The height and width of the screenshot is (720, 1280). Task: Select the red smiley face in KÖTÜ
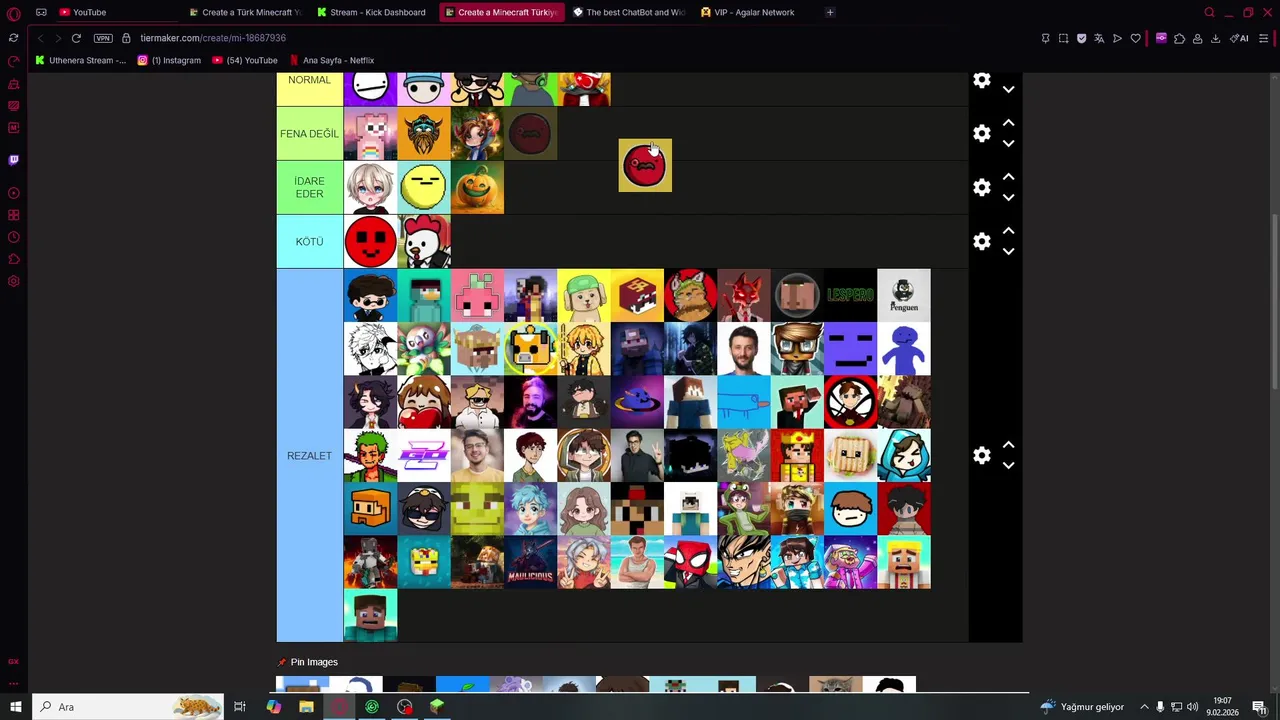[x=370, y=242]
